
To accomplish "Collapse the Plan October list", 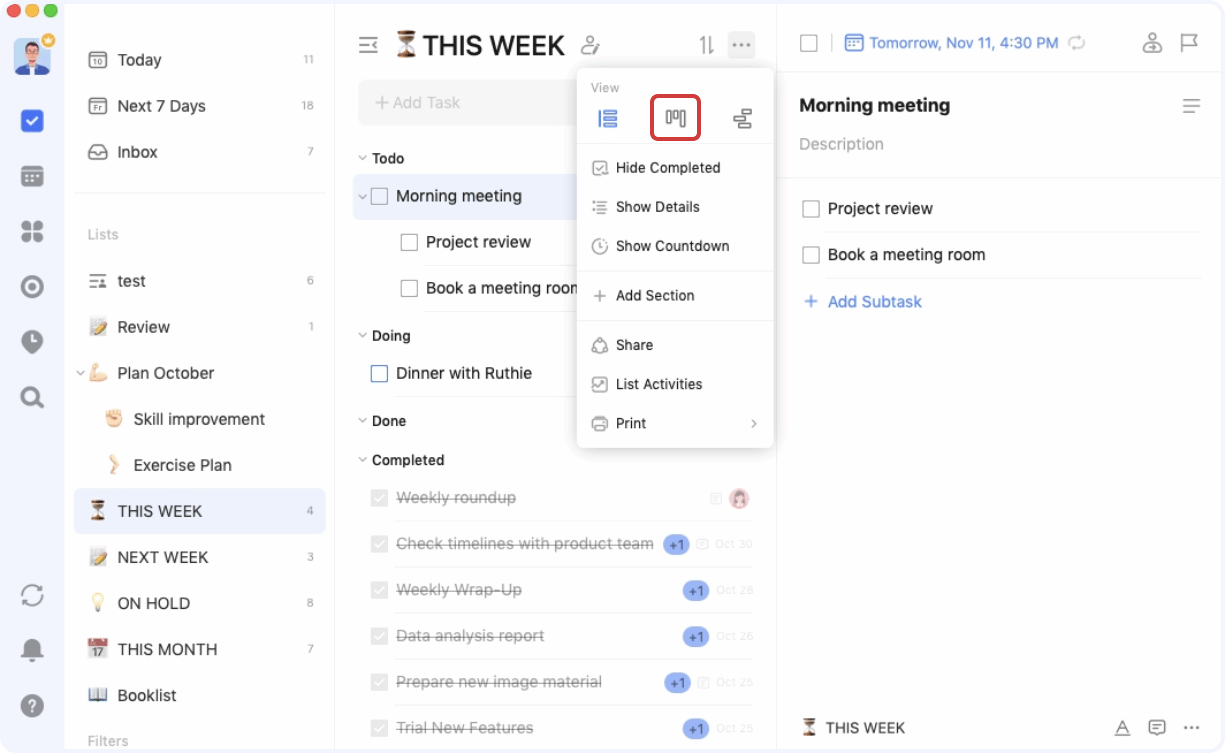I will pos(80,373).
